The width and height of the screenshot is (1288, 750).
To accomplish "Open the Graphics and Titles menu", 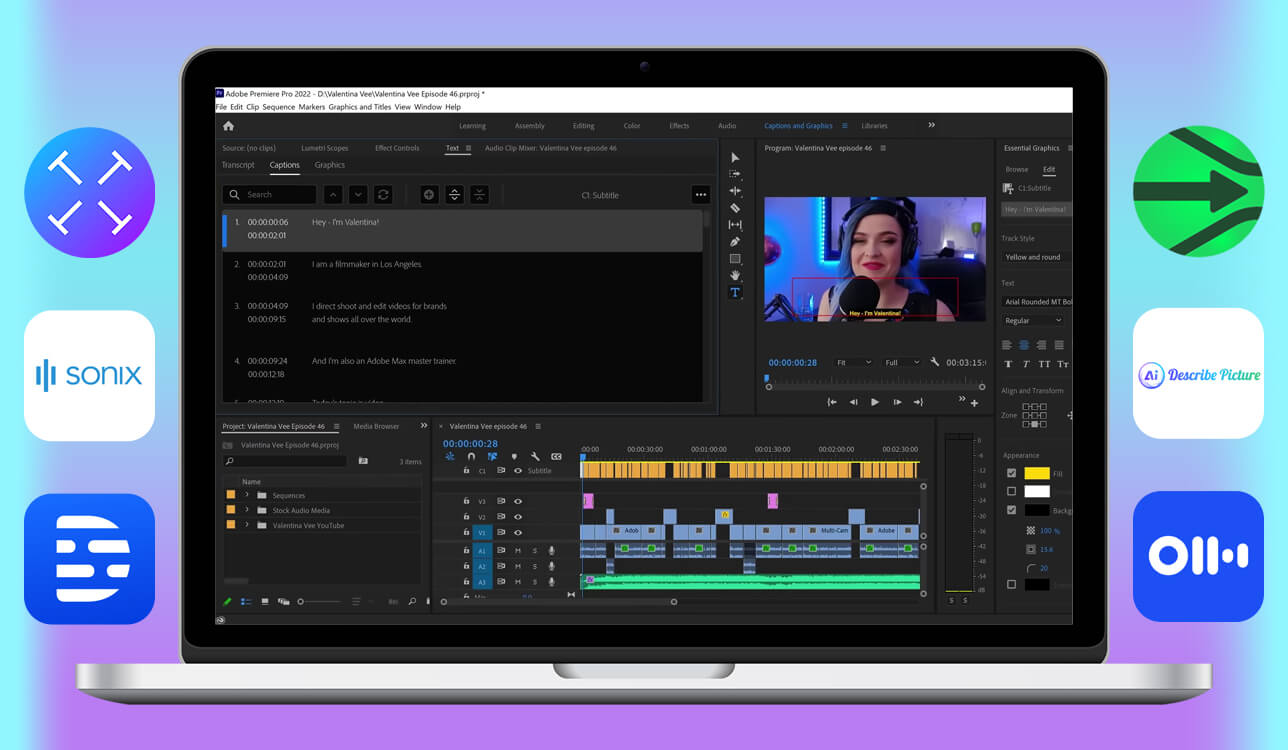I will coord(360,107).
